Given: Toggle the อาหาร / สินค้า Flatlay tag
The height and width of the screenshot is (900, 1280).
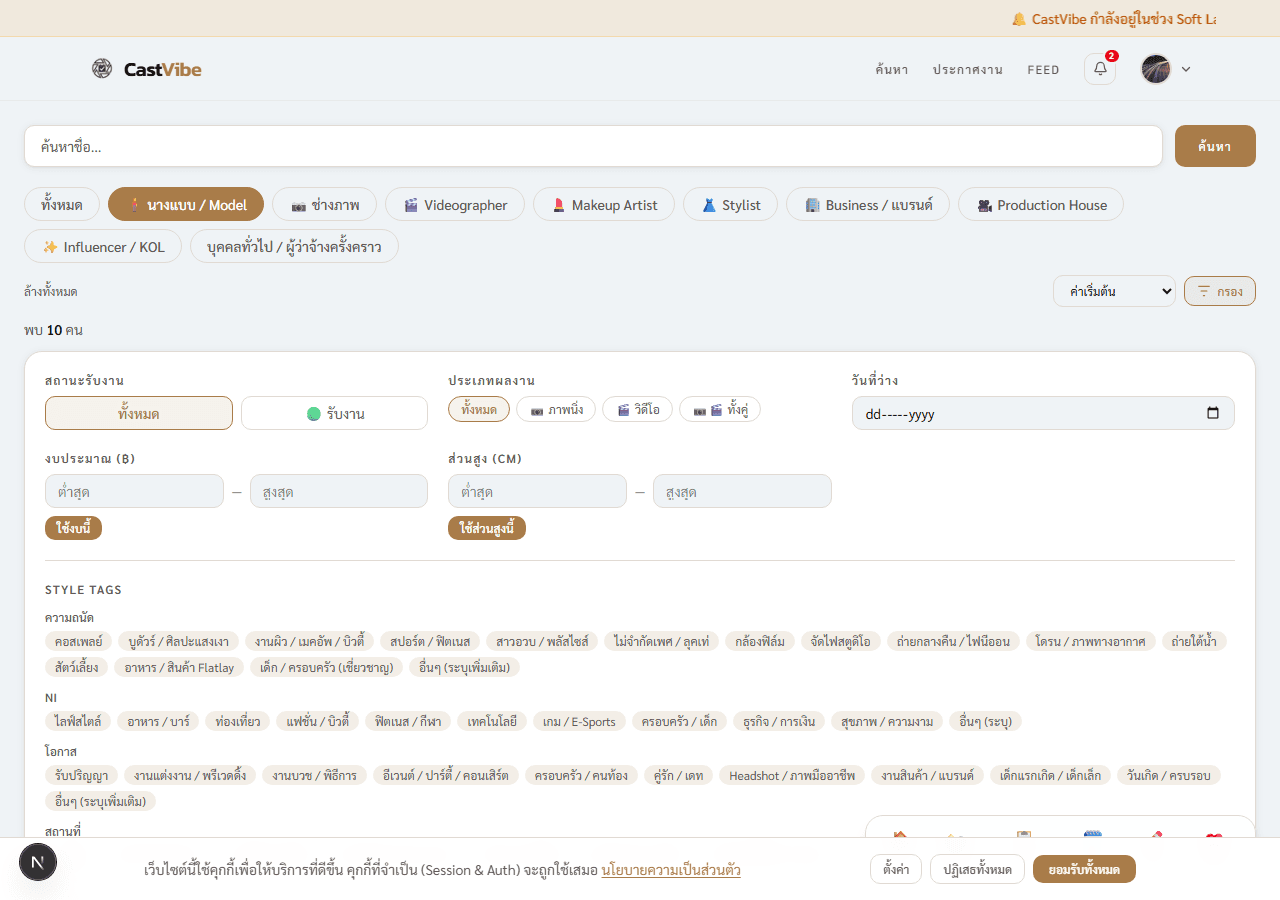Looking at the screenshot, I should [x=178, y=667].
